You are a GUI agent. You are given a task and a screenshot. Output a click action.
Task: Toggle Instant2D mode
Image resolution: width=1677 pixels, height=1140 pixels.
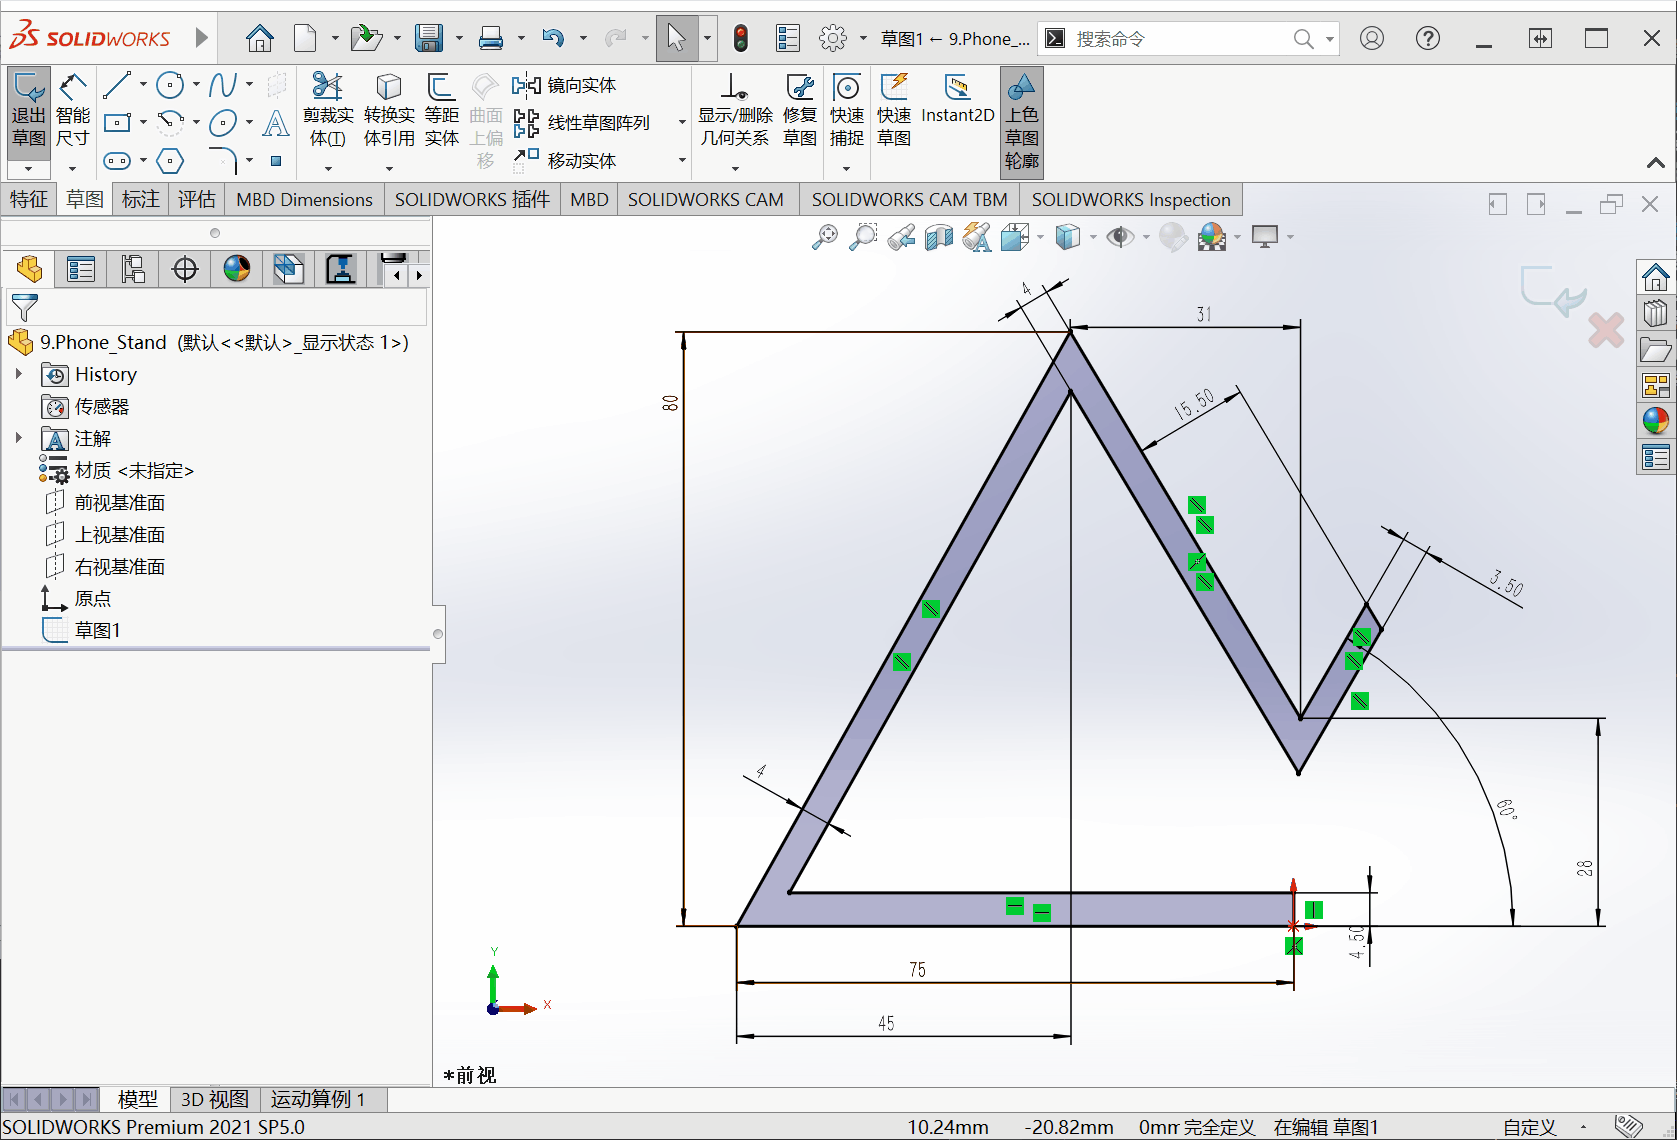click(957, 100)
